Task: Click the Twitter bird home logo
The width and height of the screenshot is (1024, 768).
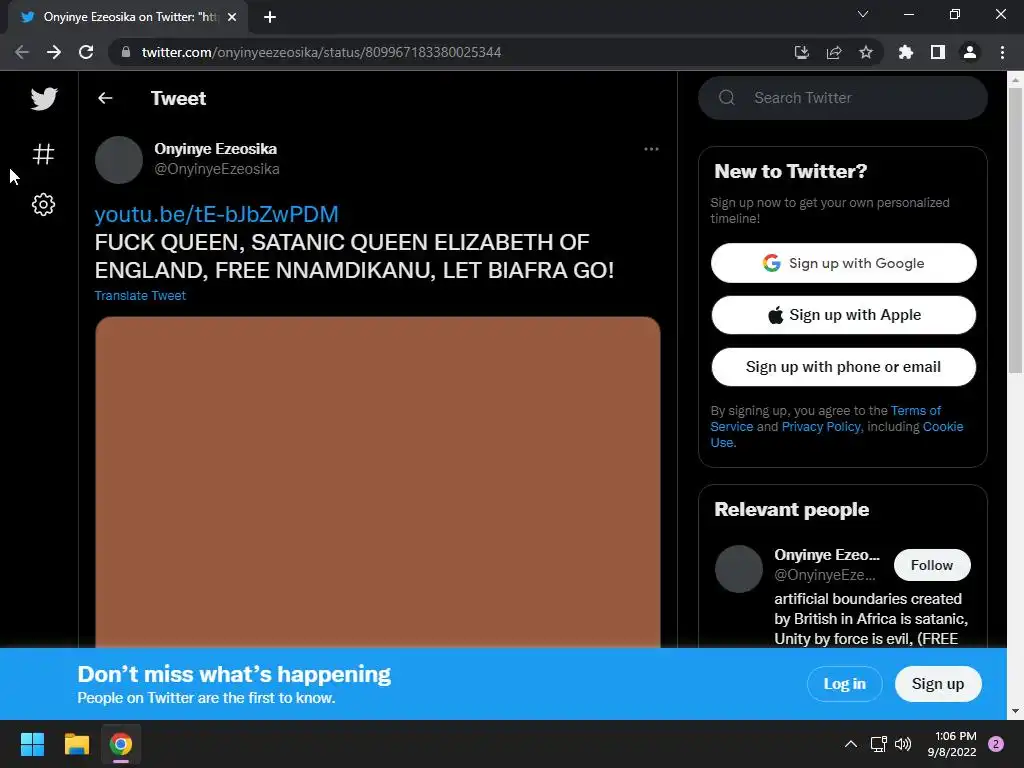Action: (44, 99)
